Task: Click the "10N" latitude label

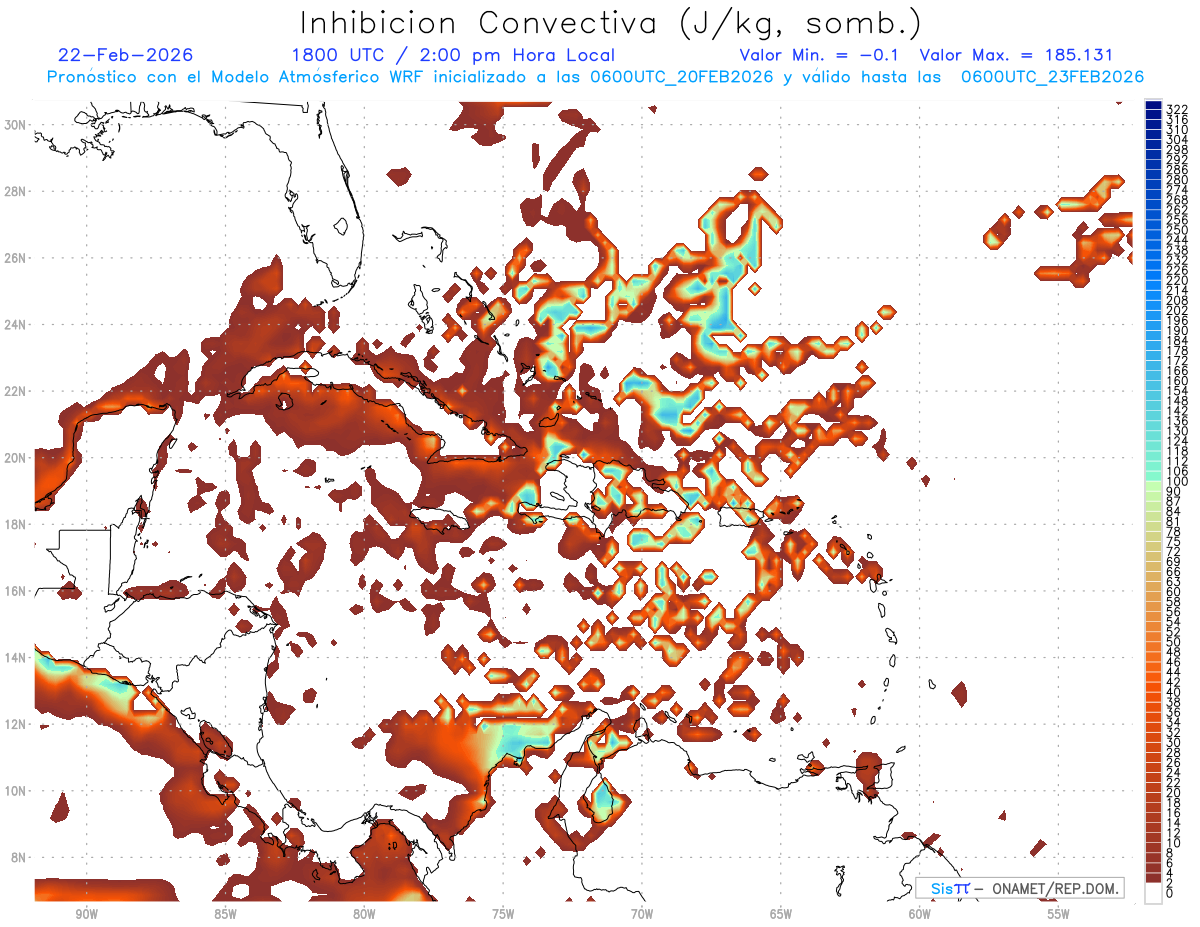Action: tap(16, 791)
